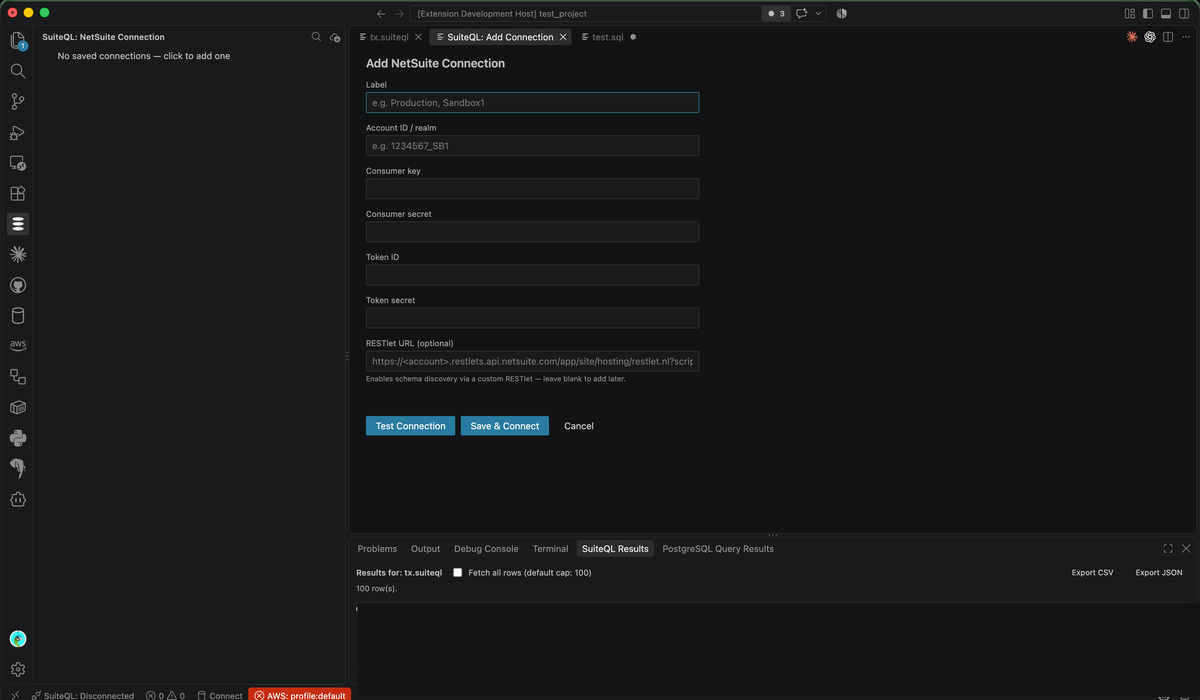
Task: Open the Debug Console panel tab
Action: (x=486, y=548)
